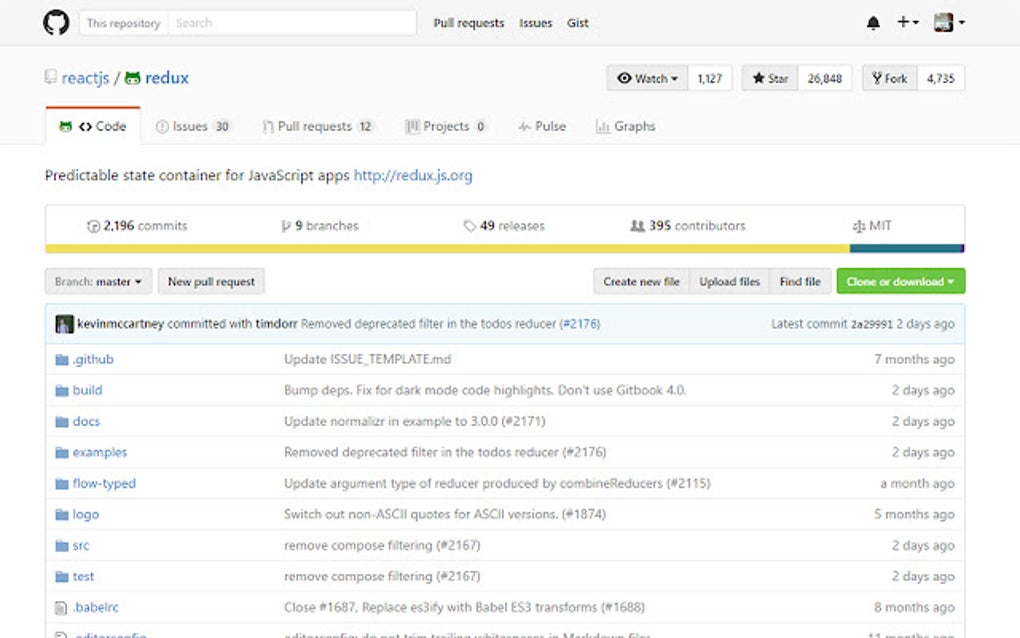The width and height of the screenshot is (1020, 638).
Task: Open the .github folder
Action: [93, 359]
